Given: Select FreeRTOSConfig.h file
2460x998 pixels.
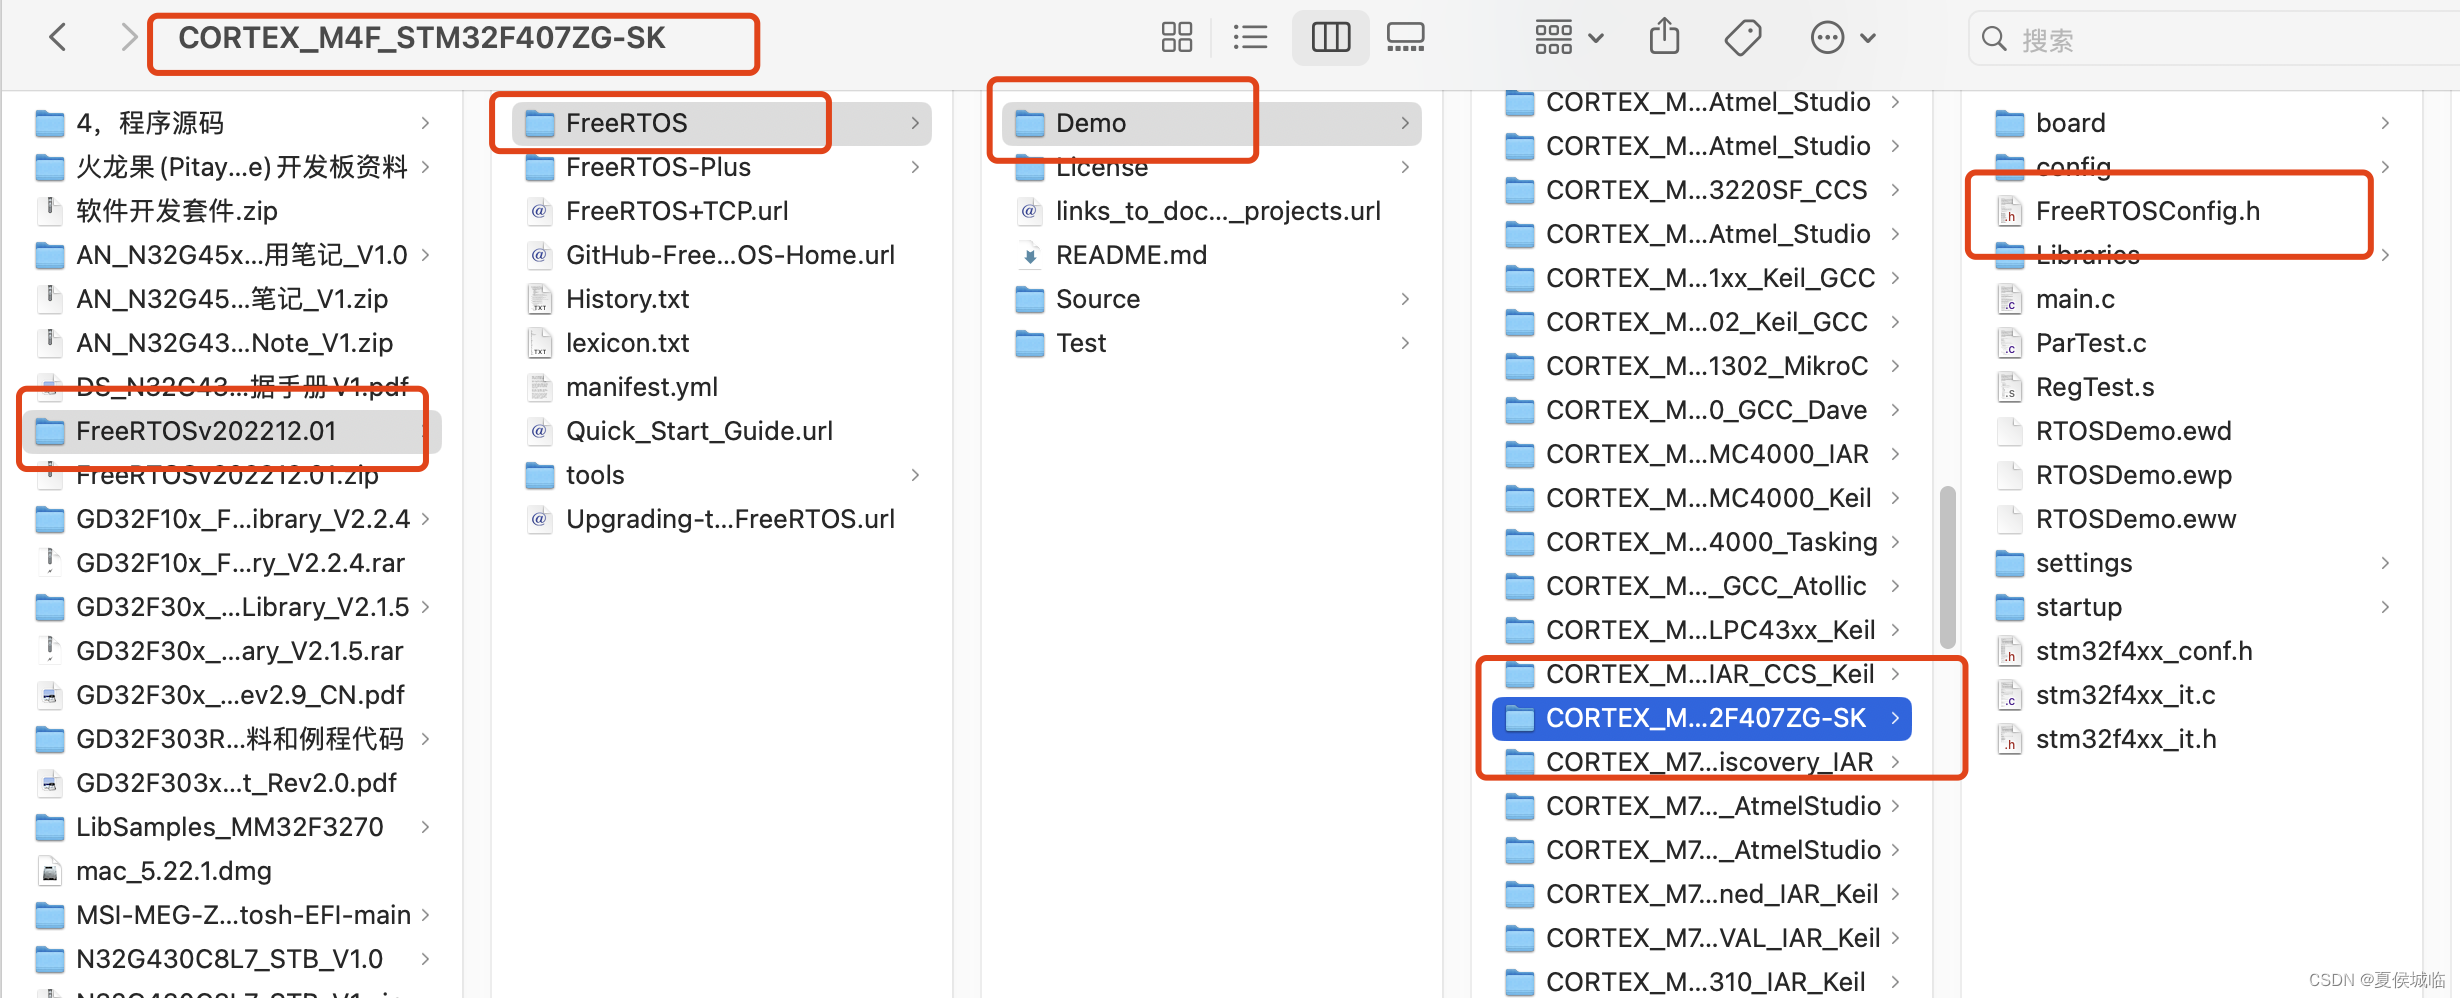Looking at the screenshot, I should point(2192,211).
